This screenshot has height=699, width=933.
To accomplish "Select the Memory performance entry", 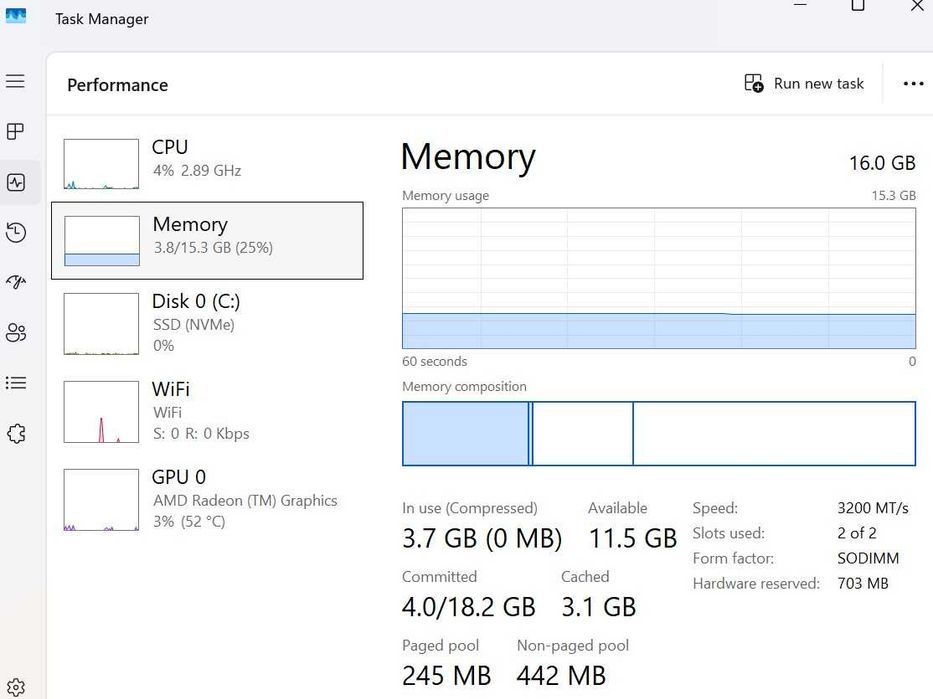I will click(207, 241).
